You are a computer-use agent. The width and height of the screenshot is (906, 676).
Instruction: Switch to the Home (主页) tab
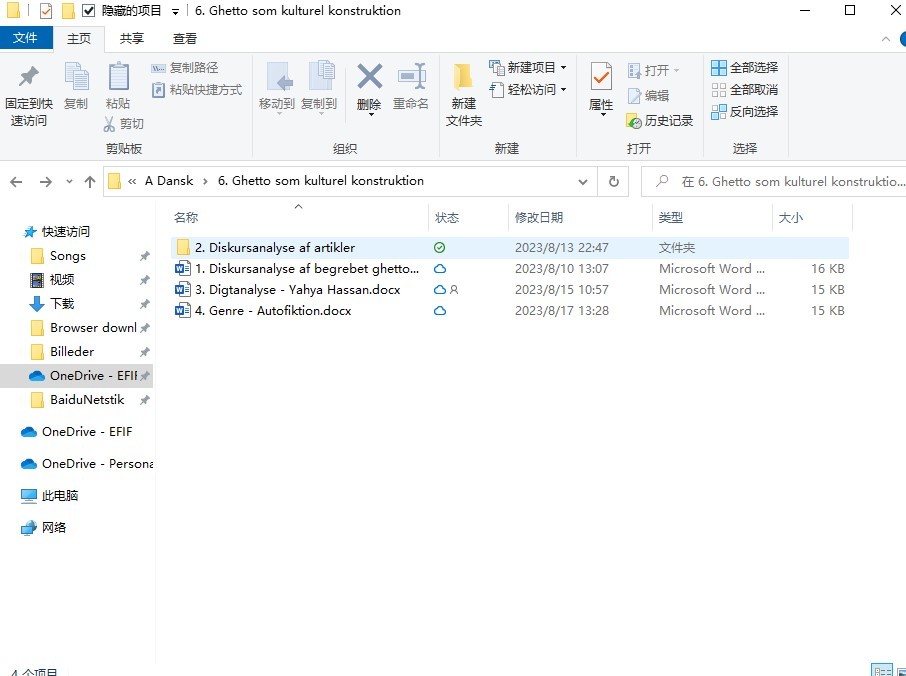click(x=79, y=38)
